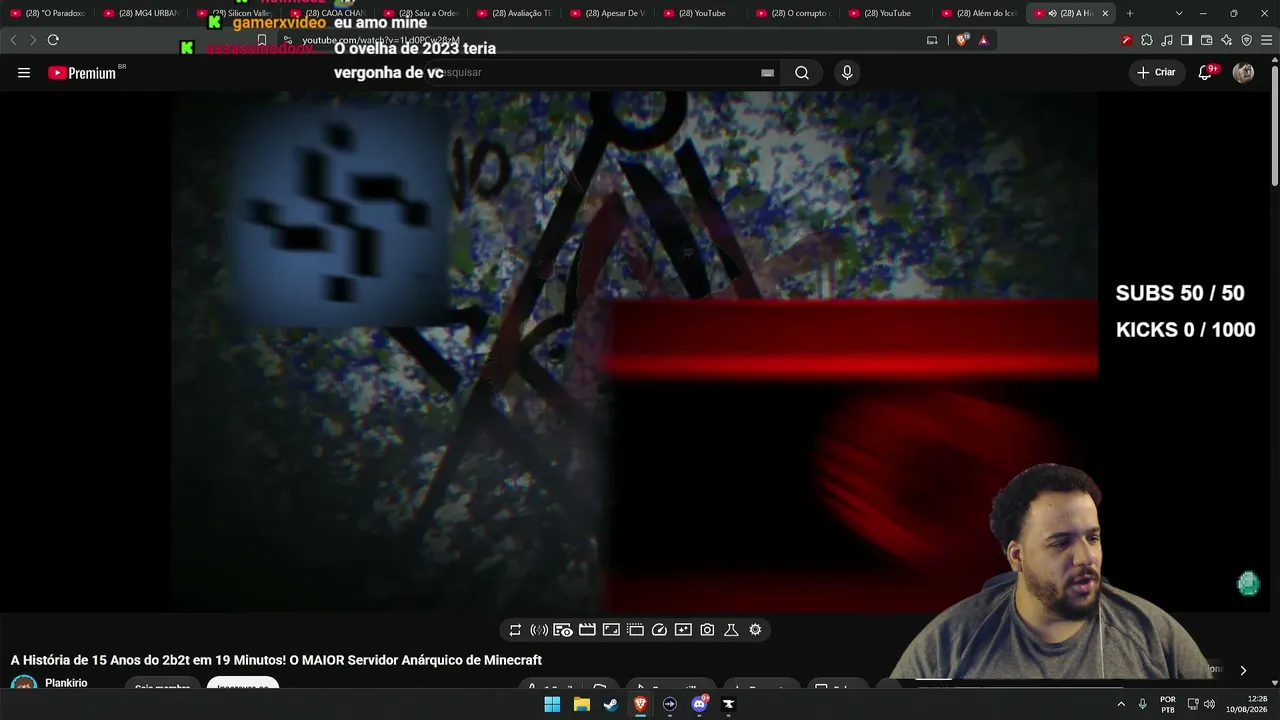Open the experiments flask button
1280x720 pixels.
(731, 630)
